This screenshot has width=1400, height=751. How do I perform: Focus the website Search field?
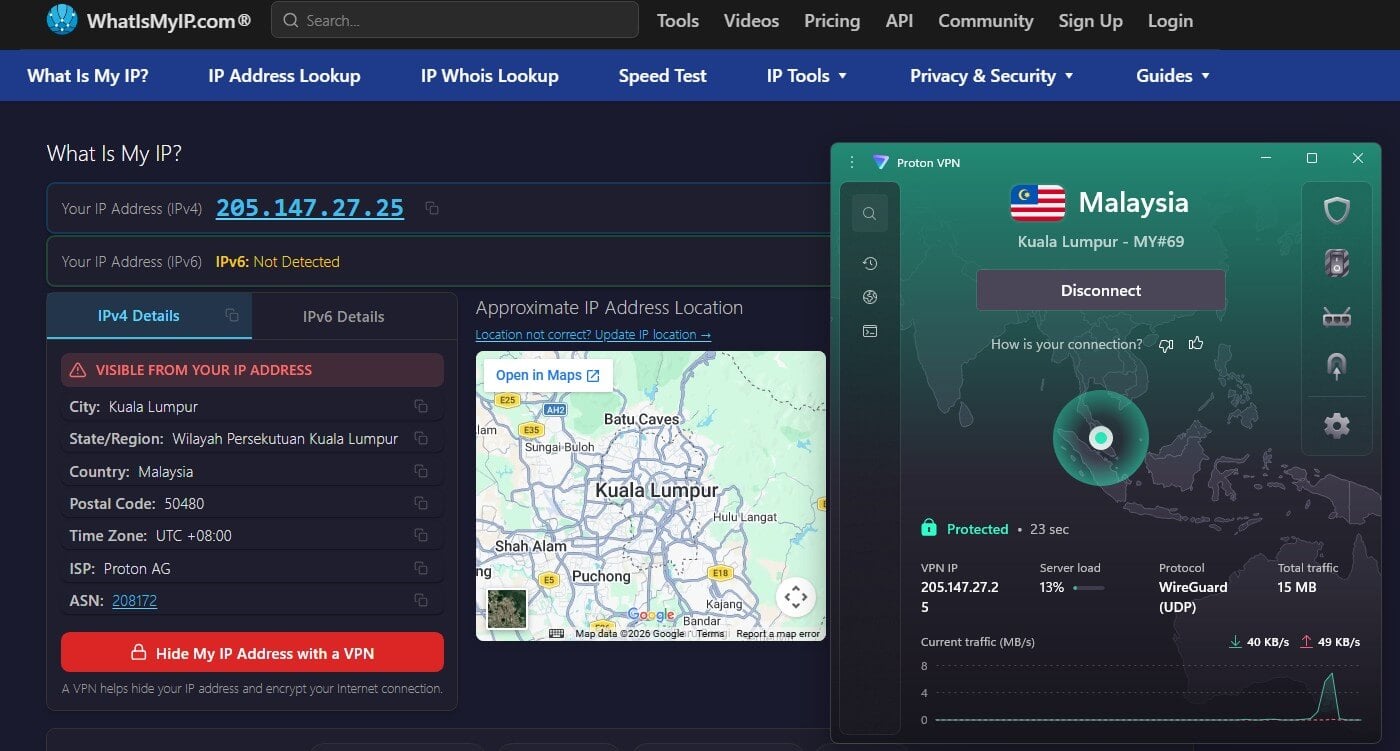(x=455, y=20)
